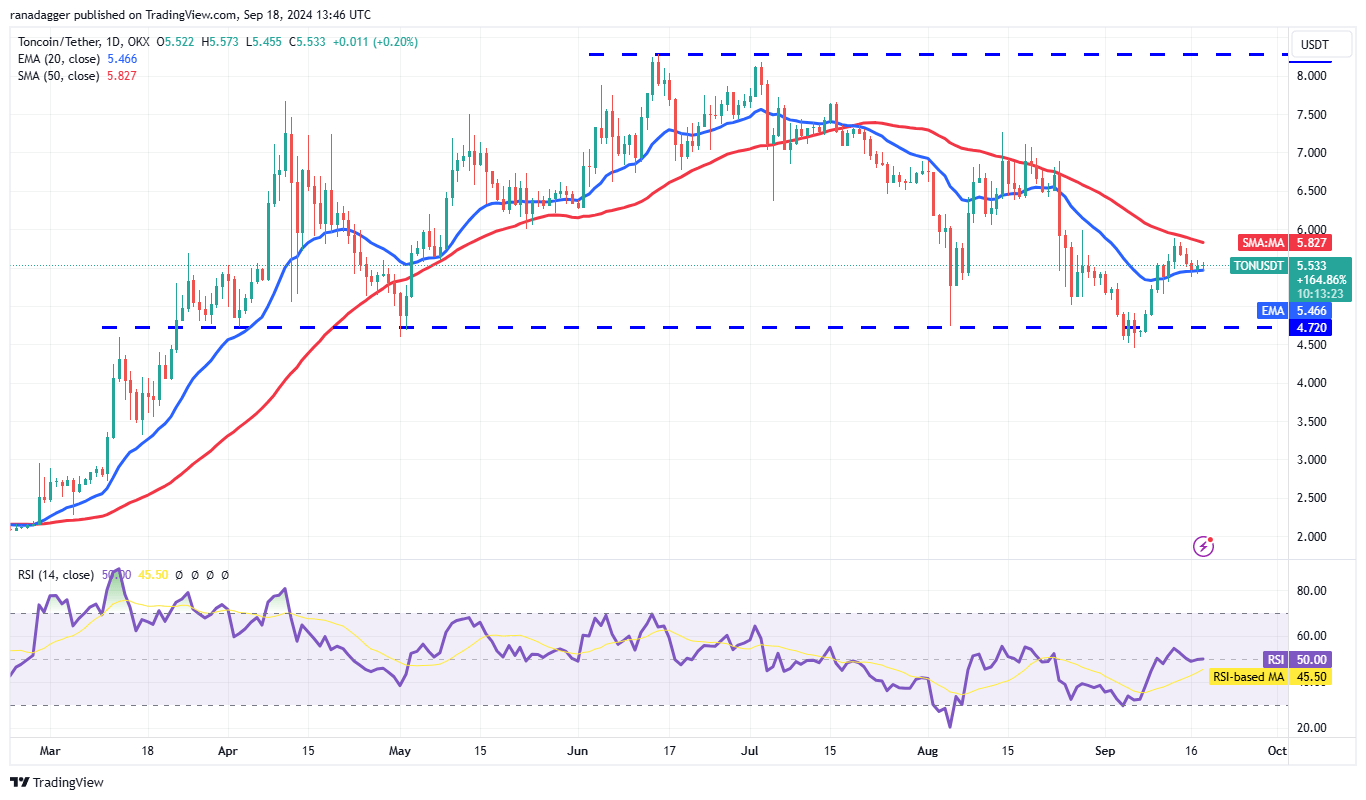The height and width of the screenshot is (800, 1366).
Task: Click the 4.000 price axis label
Action: [x=1312, y=383]
